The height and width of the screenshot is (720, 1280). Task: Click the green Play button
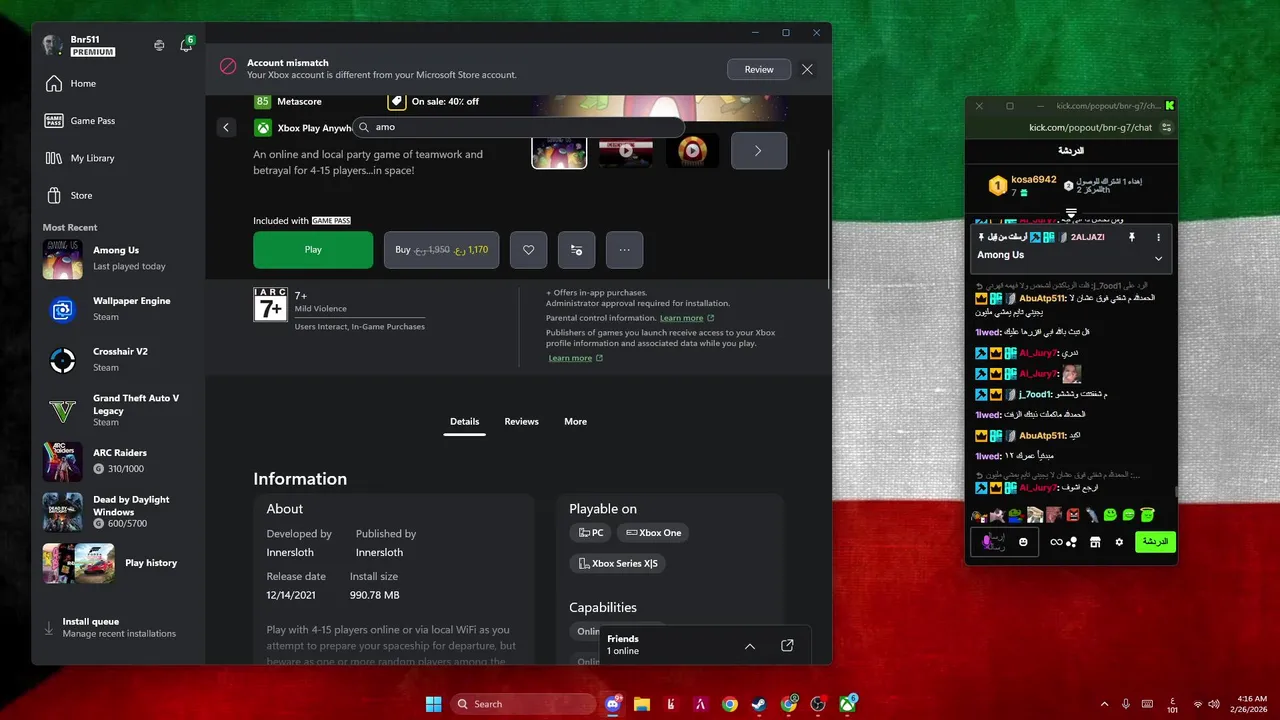pos(313,250)
